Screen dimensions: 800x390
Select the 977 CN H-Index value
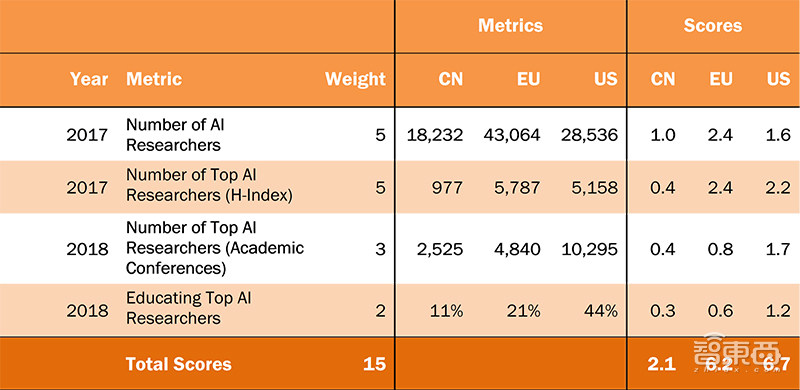click(x=447, y=188)
